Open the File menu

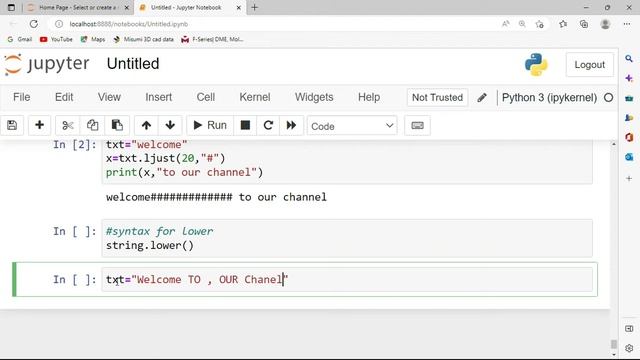22,97
